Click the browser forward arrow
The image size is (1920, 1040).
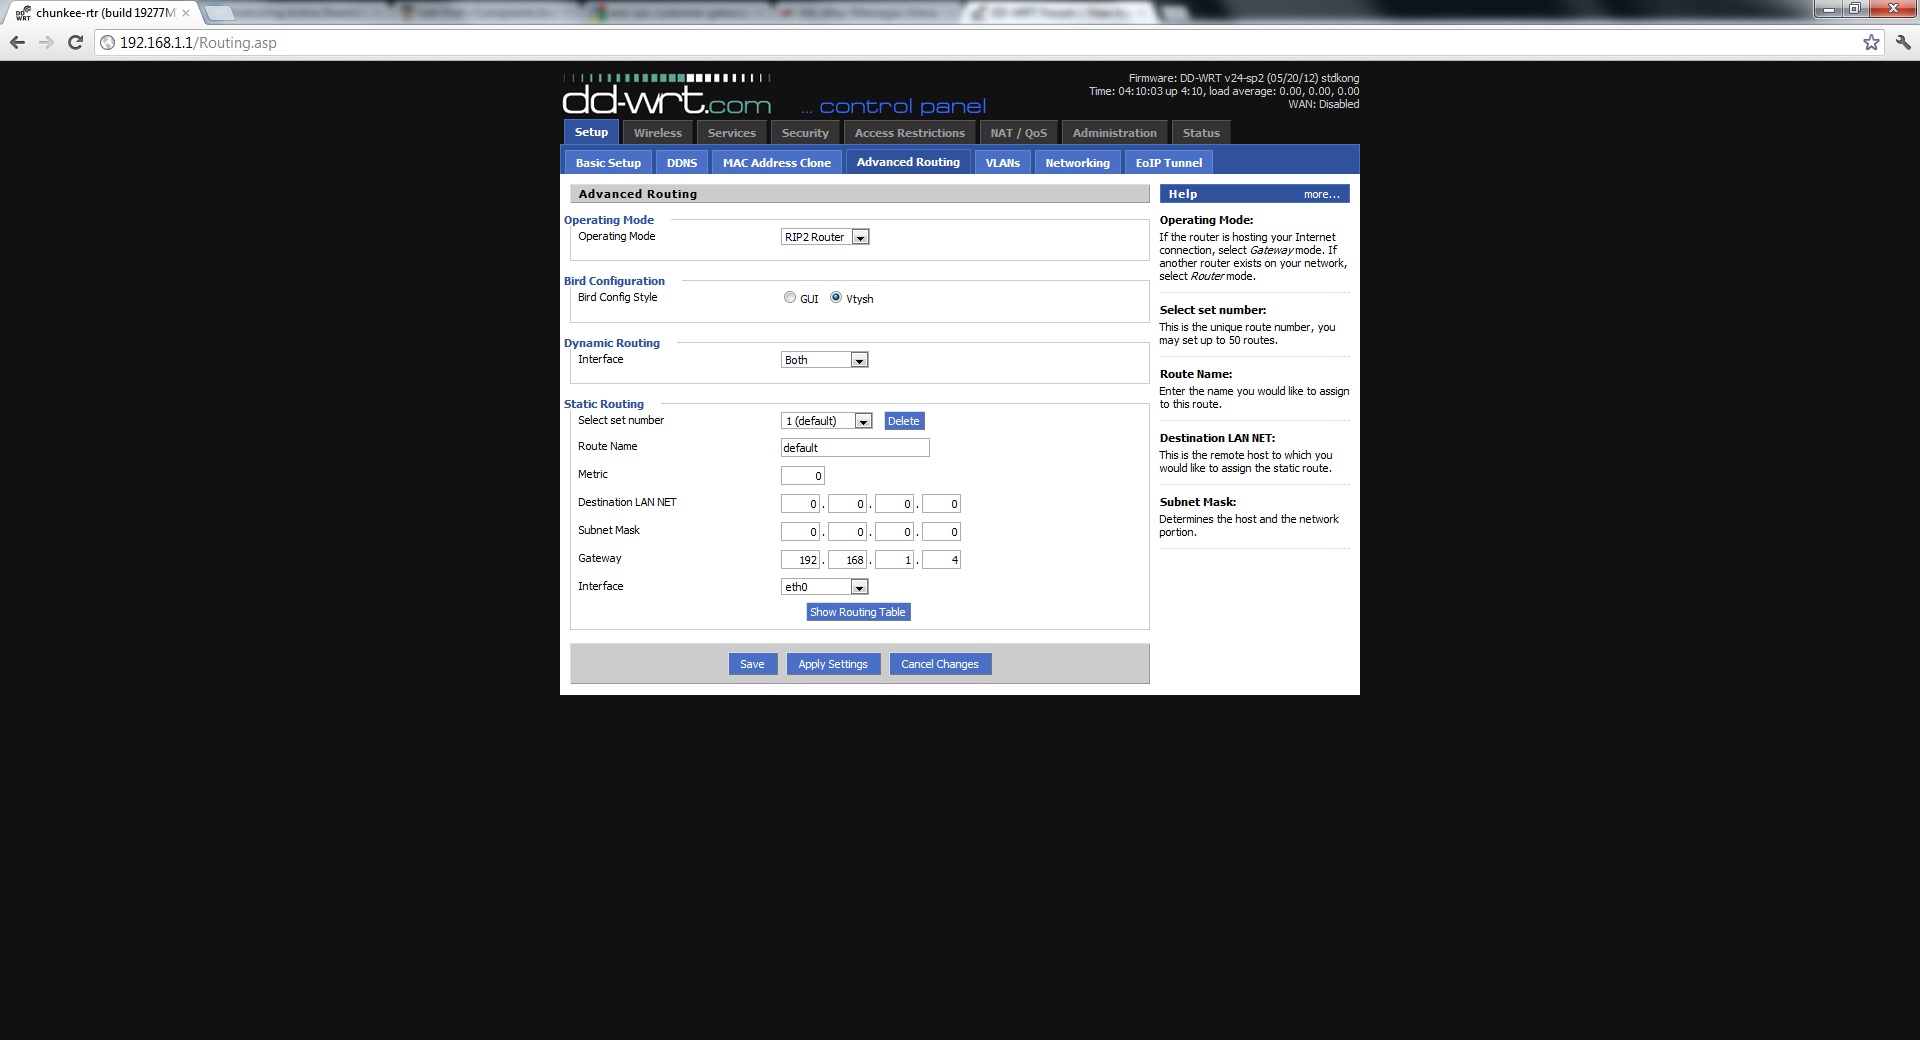coord(46,43)
